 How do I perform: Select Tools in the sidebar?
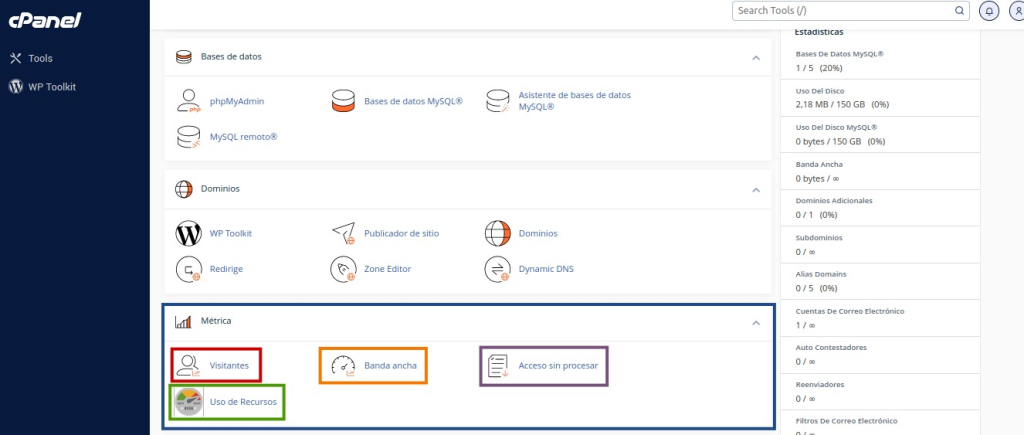pyautogui.click(x=40, y=58)
